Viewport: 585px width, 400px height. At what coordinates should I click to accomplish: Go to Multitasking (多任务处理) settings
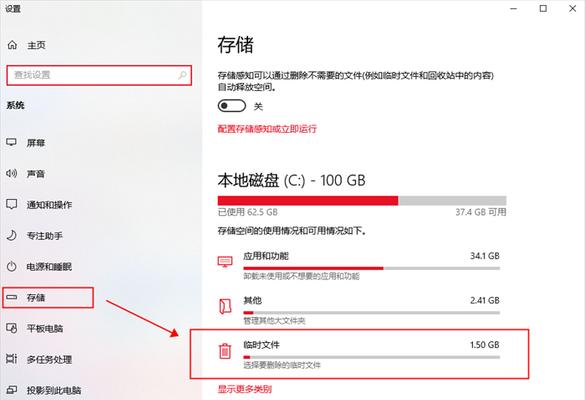pos(49,359)
